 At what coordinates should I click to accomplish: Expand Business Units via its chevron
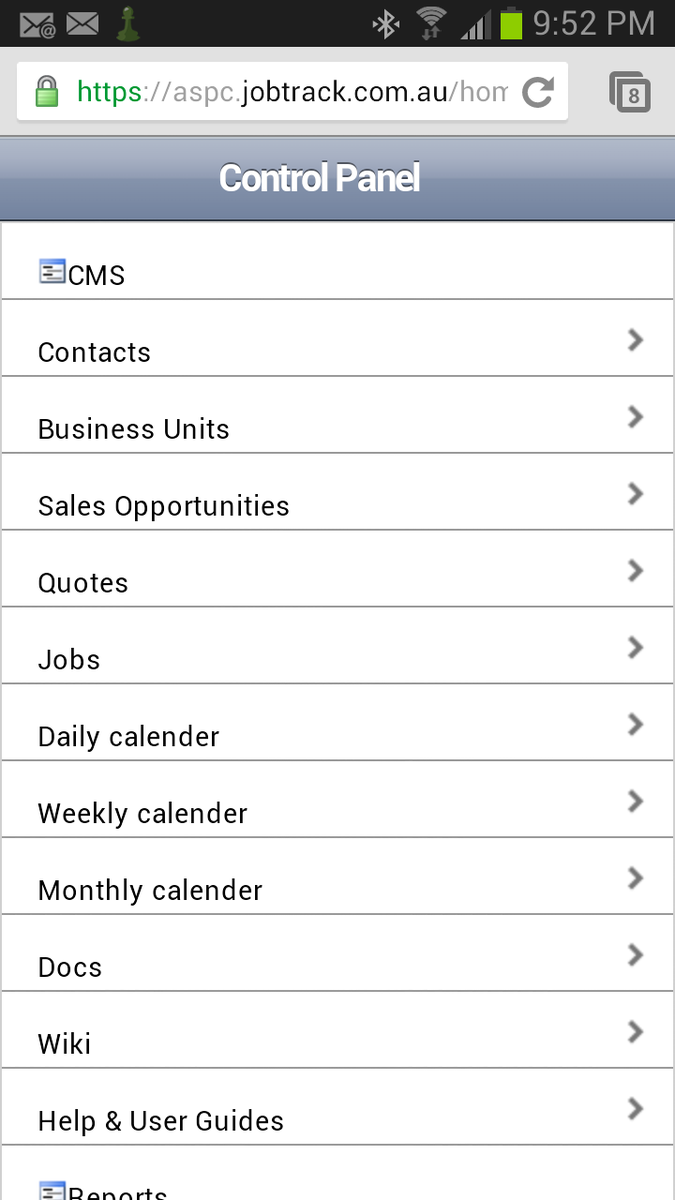tap(635, 417)
